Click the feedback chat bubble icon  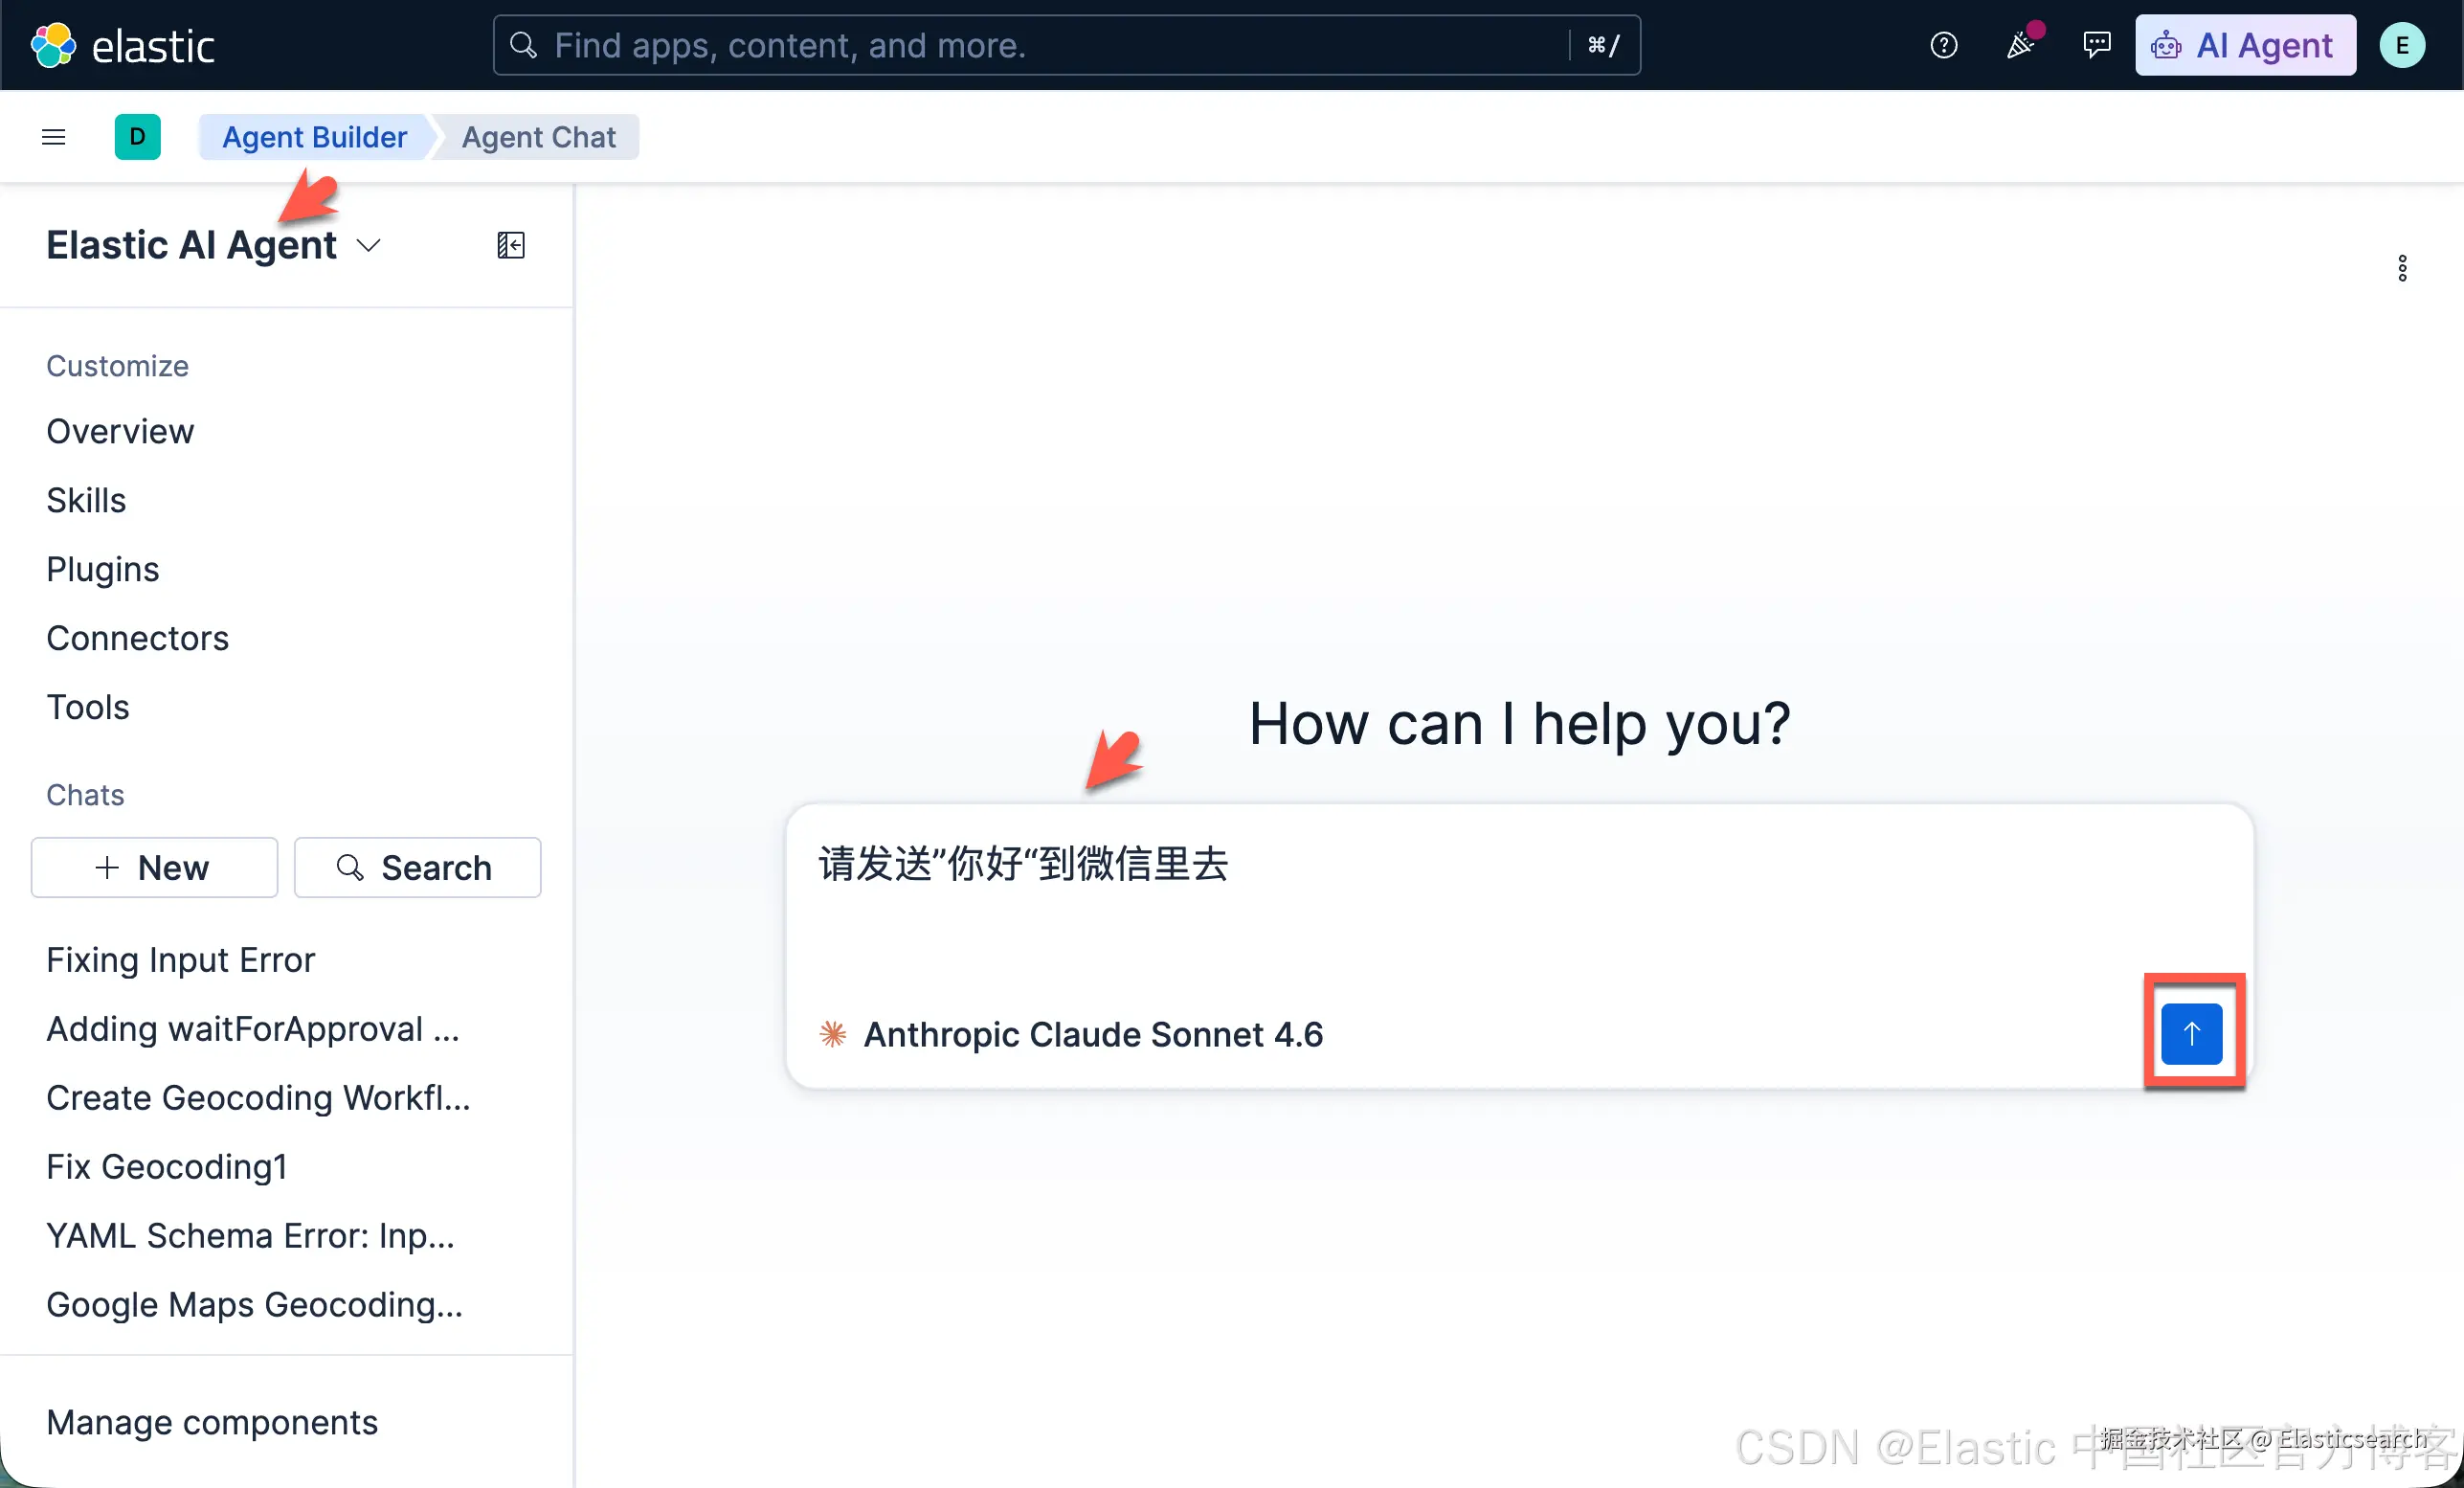tap(2096, 45)
